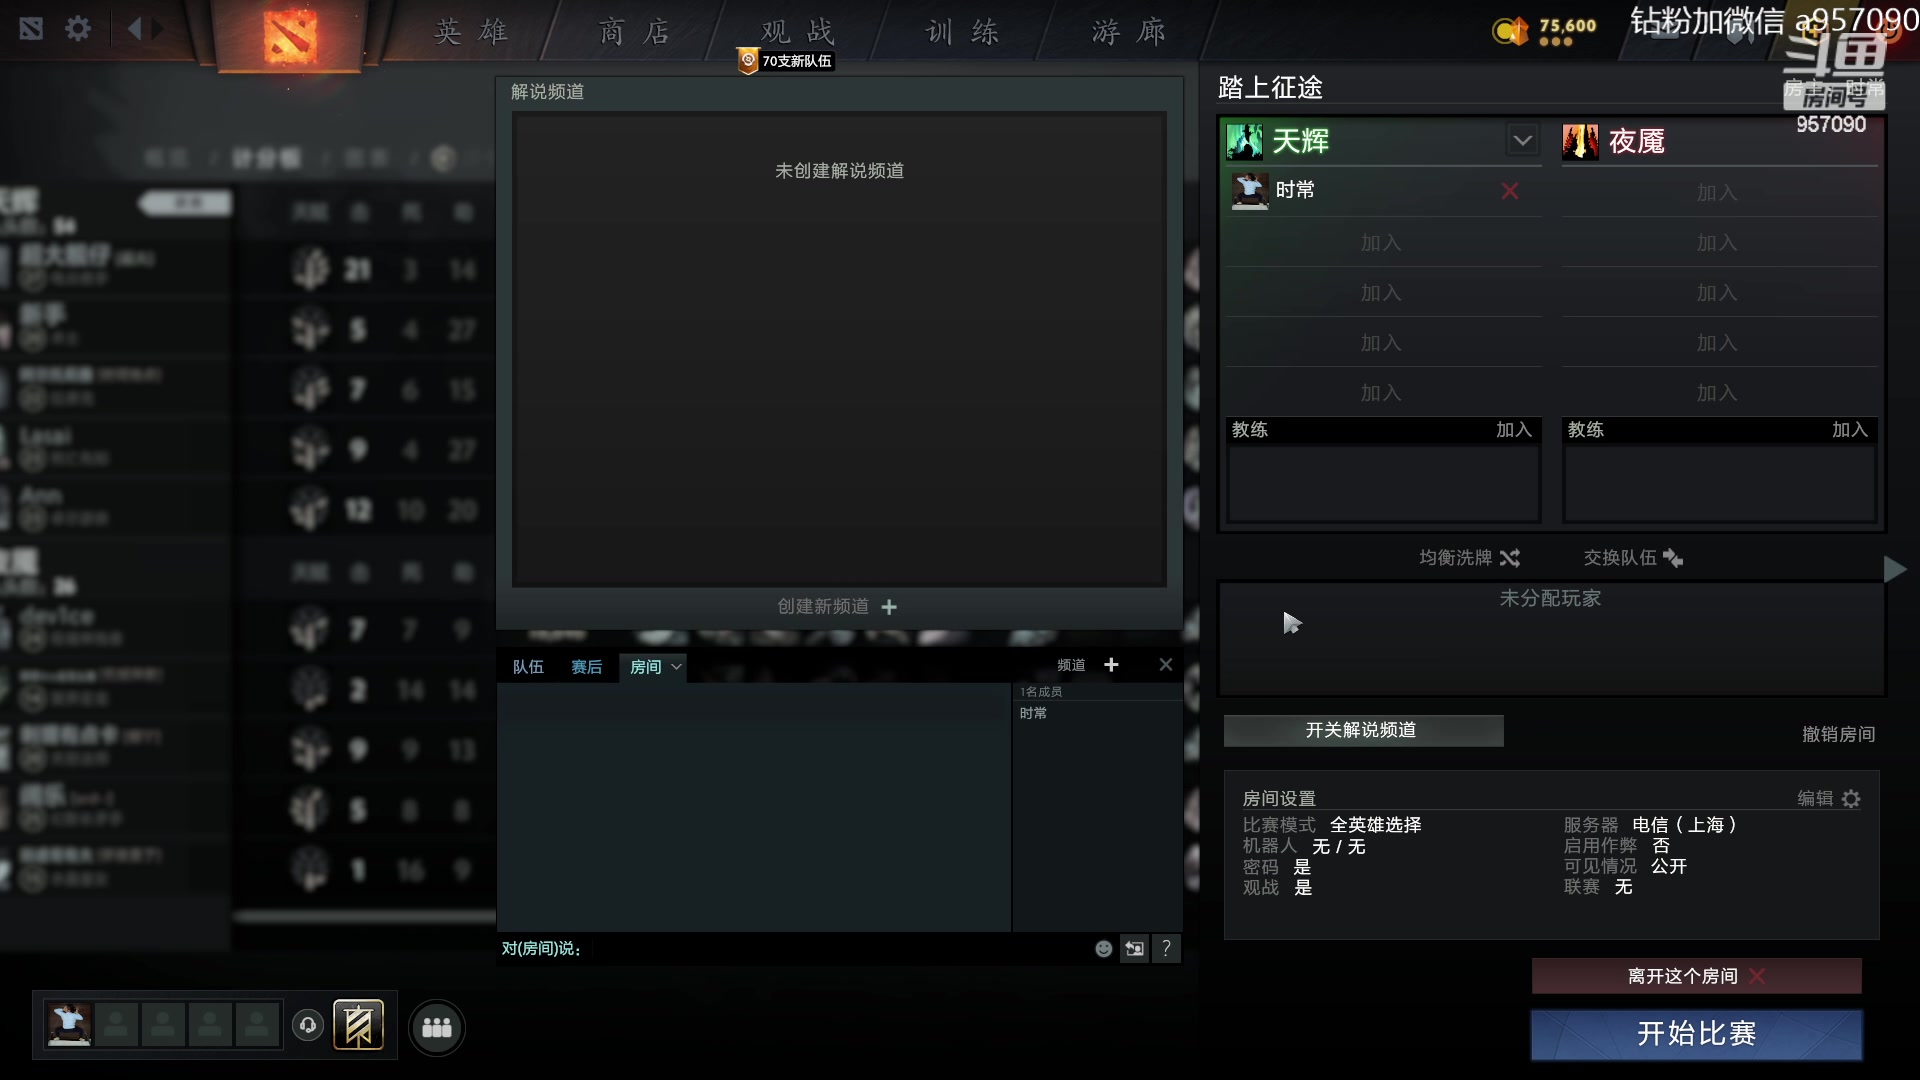Switch to the 赛后 (post-game) tab
The width and height of the screenshot is (1920, 1080).
coord(587,667)
